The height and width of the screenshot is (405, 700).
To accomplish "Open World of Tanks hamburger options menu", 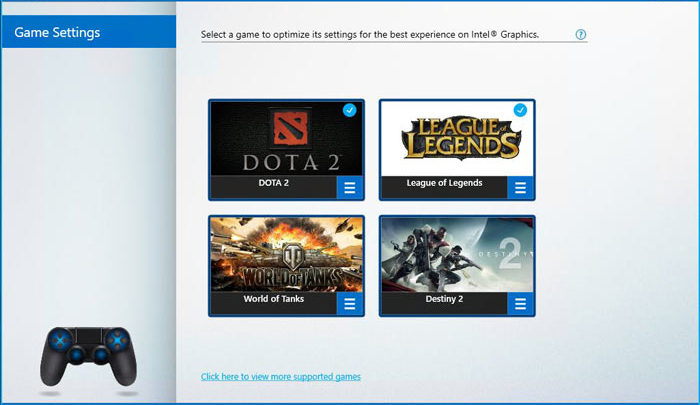I will 350,304.
